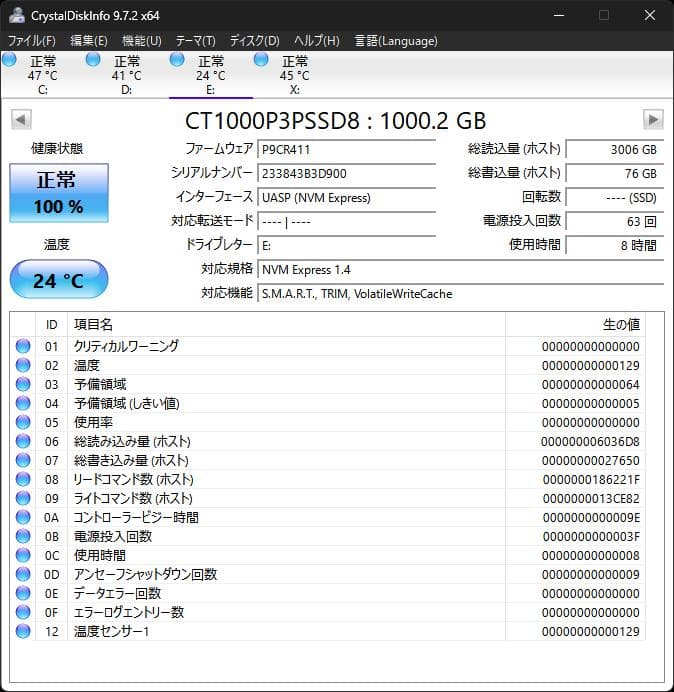Click the 回転数 value ---- (SSD)

click(x=614, y=197)
